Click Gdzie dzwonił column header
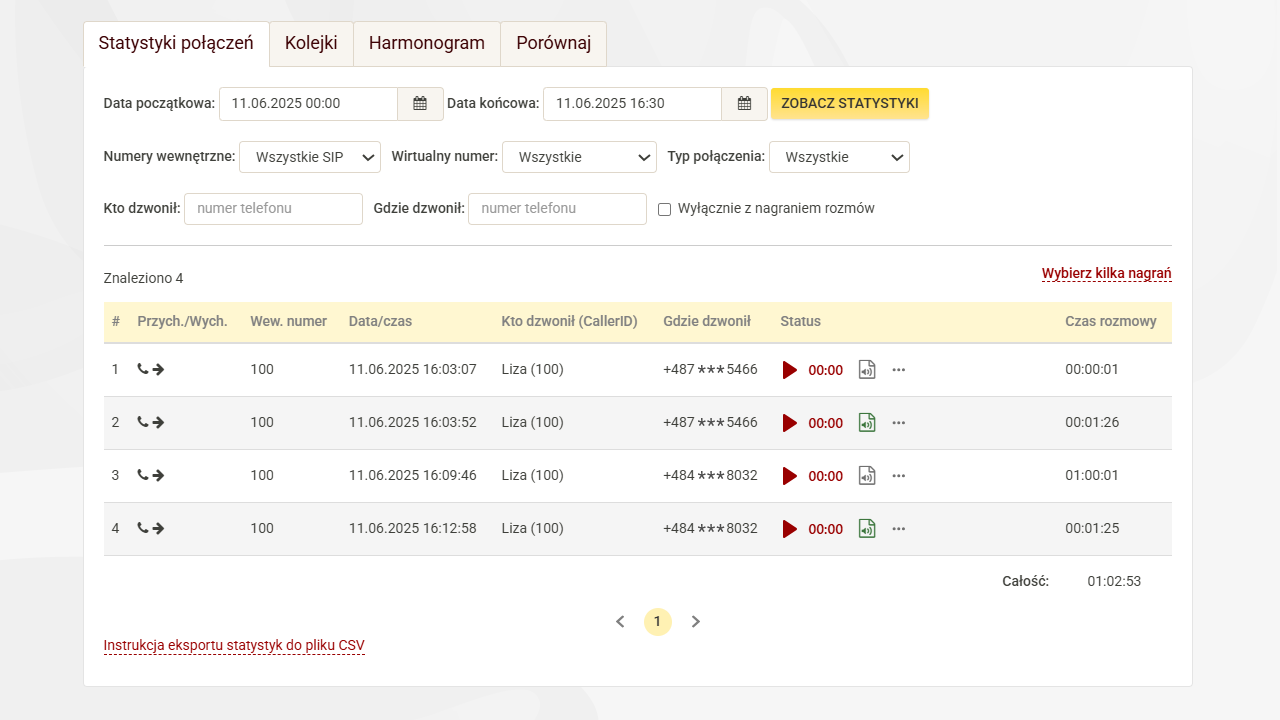The image size is (1280, 720). [707, 322]
